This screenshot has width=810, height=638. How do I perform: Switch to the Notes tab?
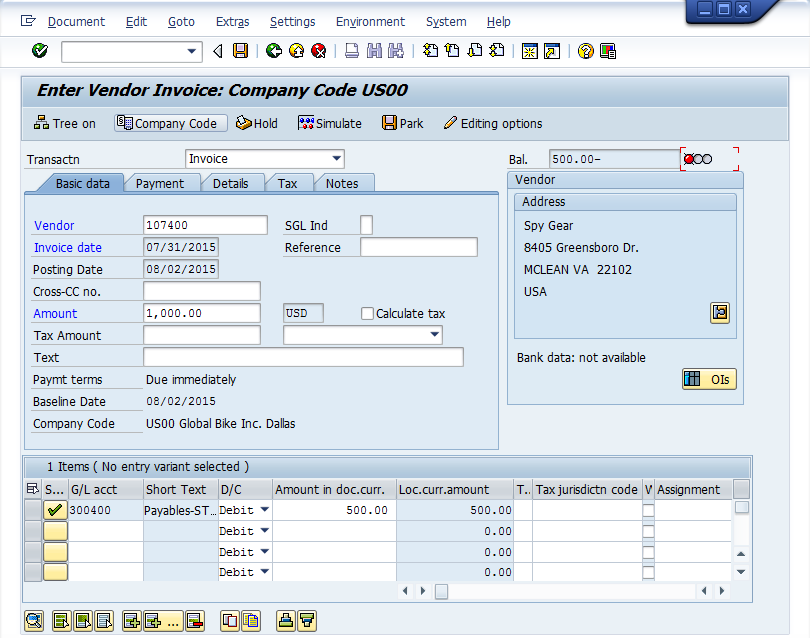click(342, 183)
